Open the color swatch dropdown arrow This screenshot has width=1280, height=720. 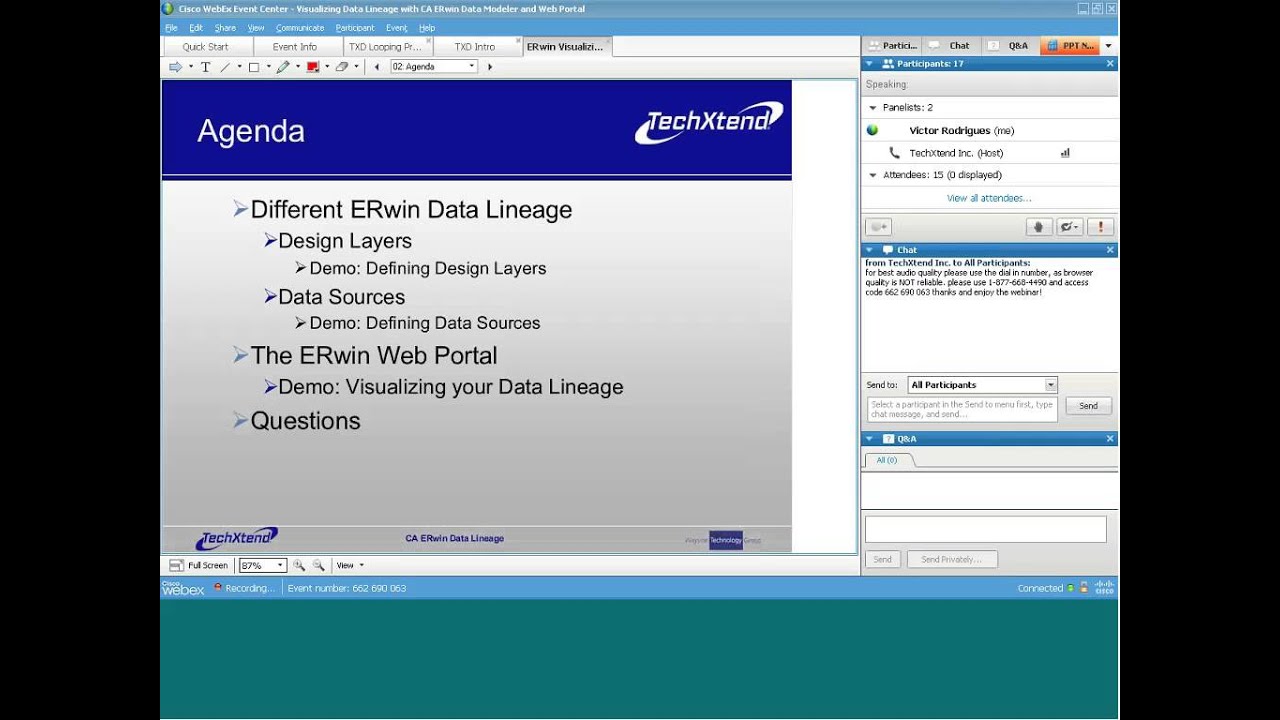[x=326, y=67]
